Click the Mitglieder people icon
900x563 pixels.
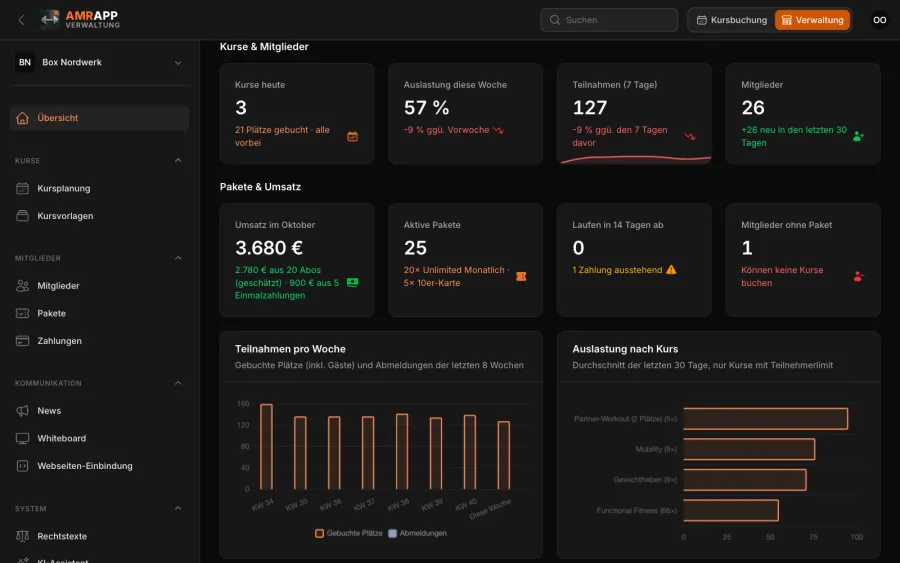[22, 286]
